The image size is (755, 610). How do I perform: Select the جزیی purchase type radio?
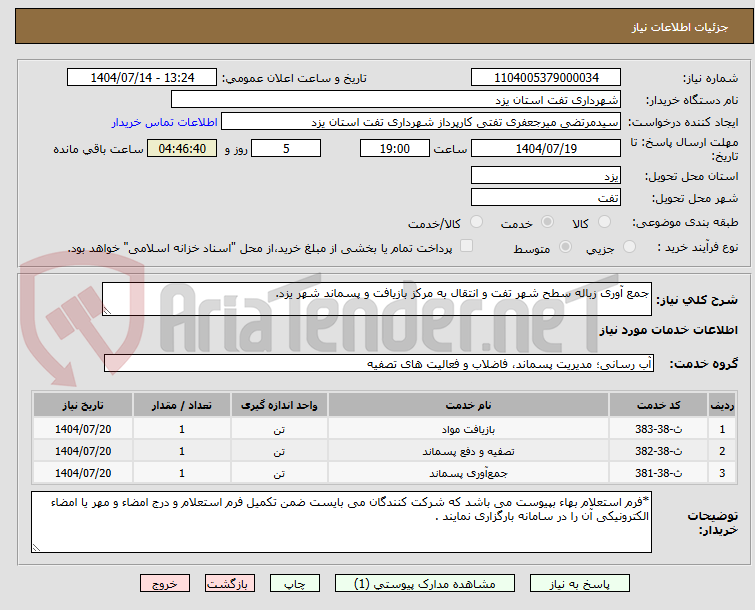click(629, 247)
